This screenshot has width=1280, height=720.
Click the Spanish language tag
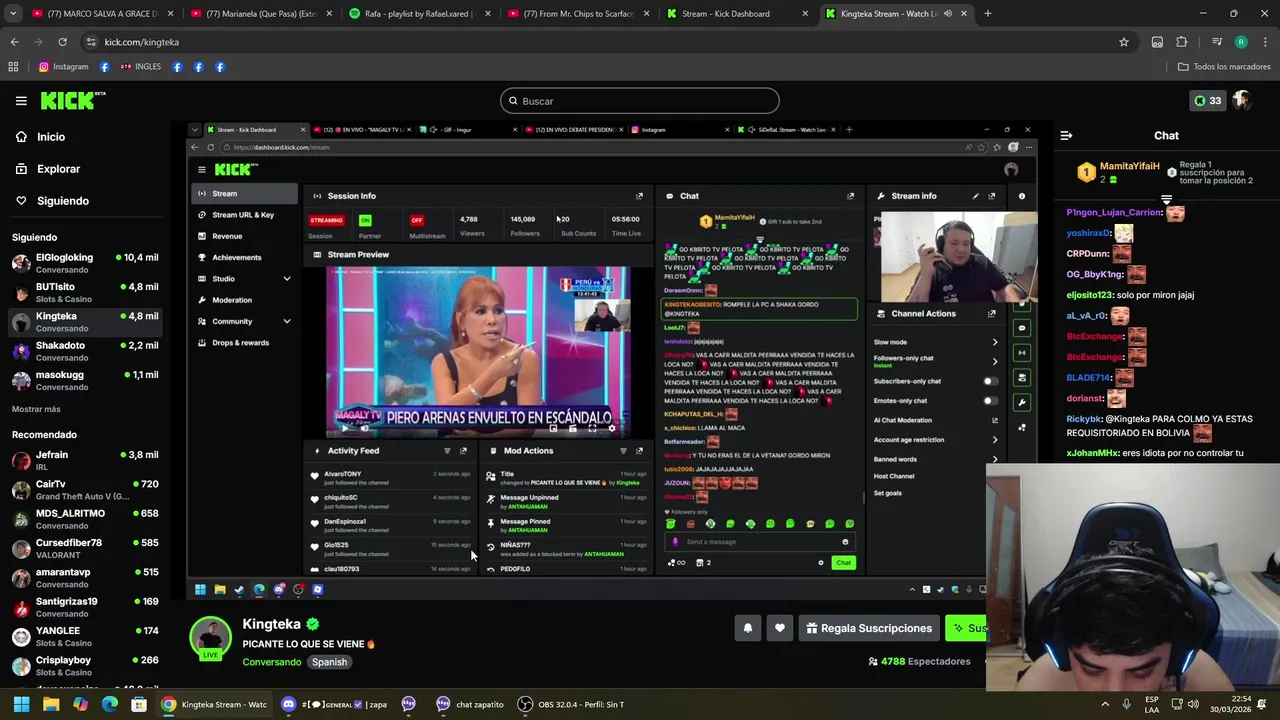329,662
